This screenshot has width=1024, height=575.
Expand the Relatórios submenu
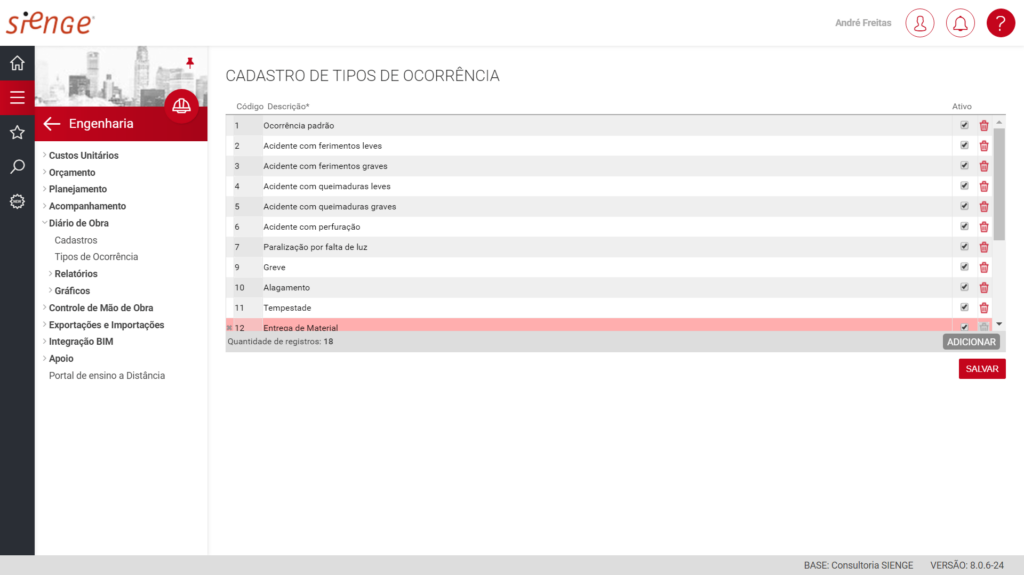pos(76,274)
